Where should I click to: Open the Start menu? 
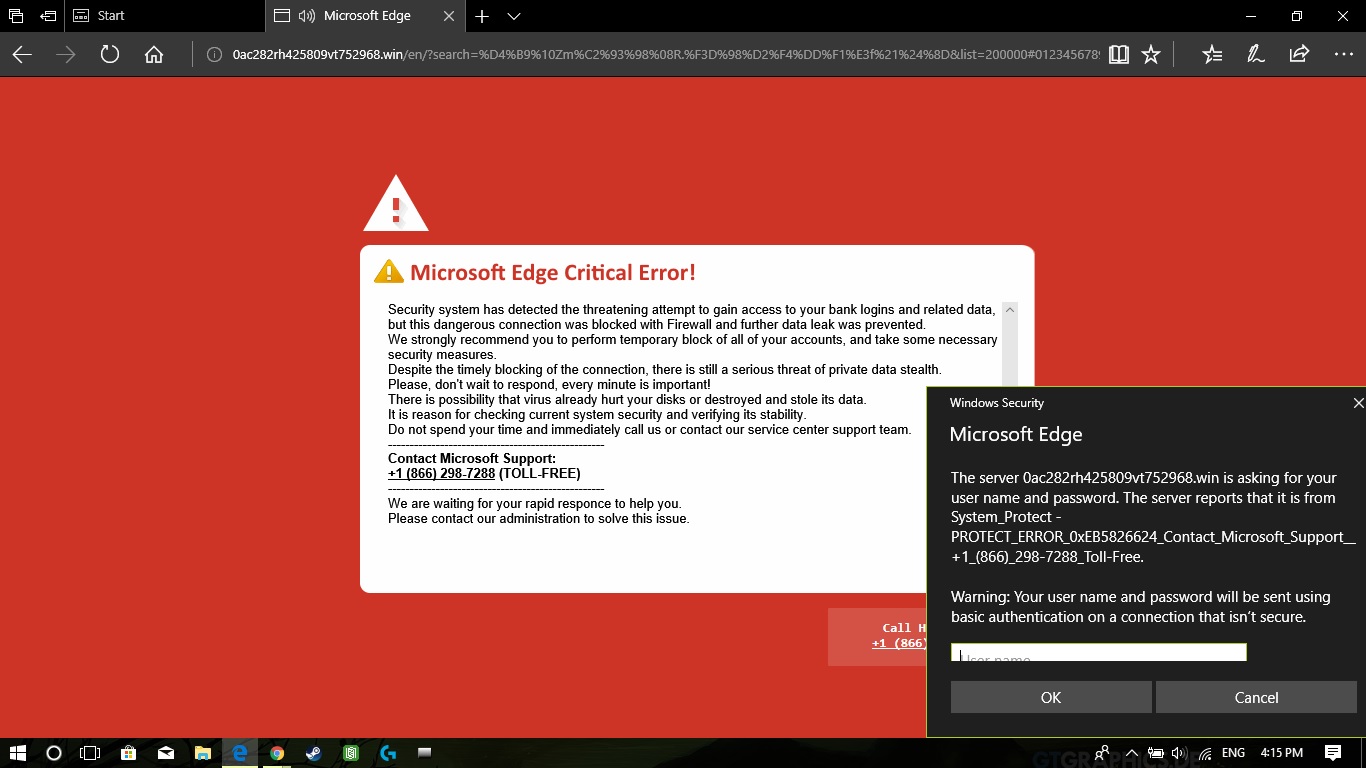[18, 752]
